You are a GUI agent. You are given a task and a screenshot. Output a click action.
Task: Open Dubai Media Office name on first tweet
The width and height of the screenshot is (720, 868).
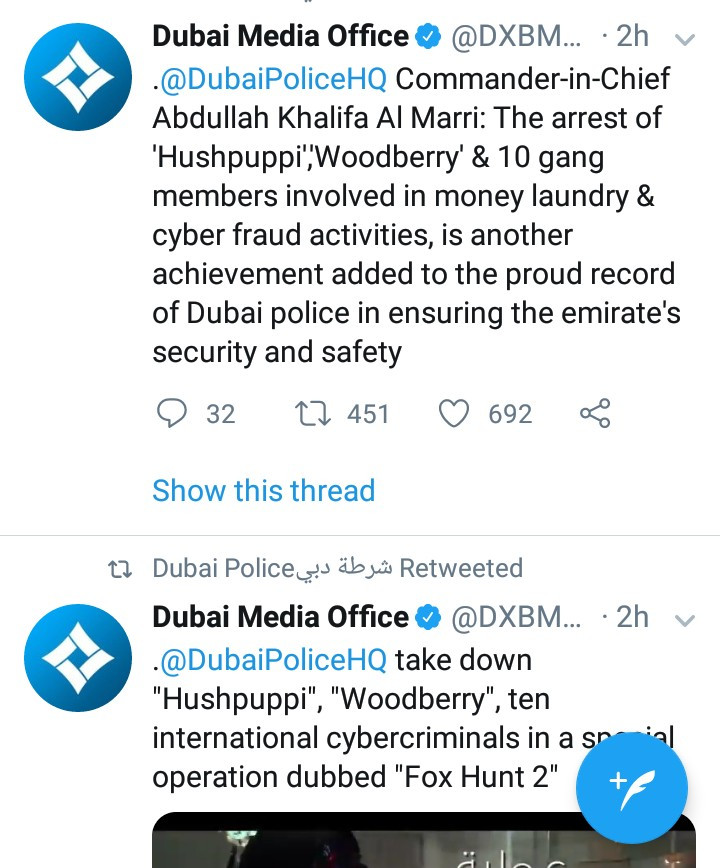pyautogui.click(x=280, y=37)
